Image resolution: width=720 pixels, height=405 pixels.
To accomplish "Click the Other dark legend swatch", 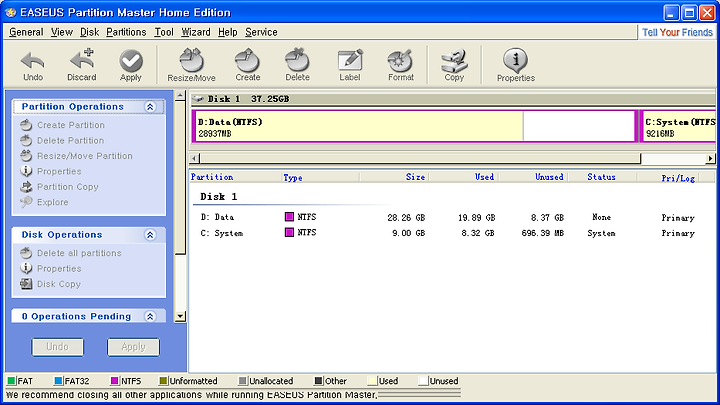I will (319, 381).
